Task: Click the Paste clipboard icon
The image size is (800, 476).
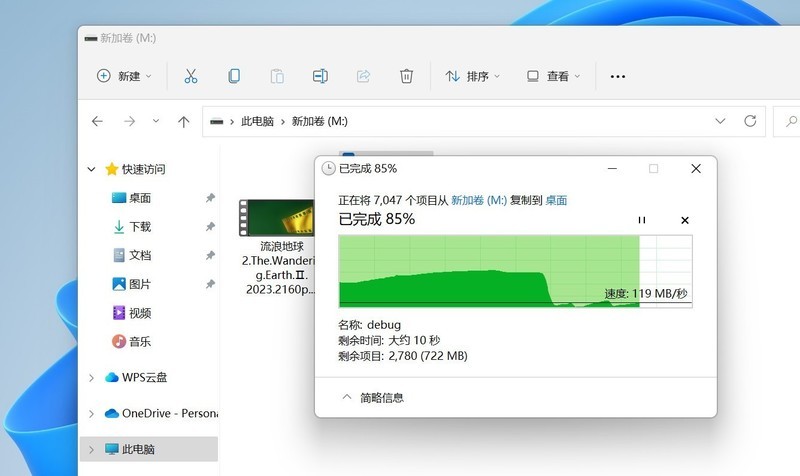Action: pos(277,77)
